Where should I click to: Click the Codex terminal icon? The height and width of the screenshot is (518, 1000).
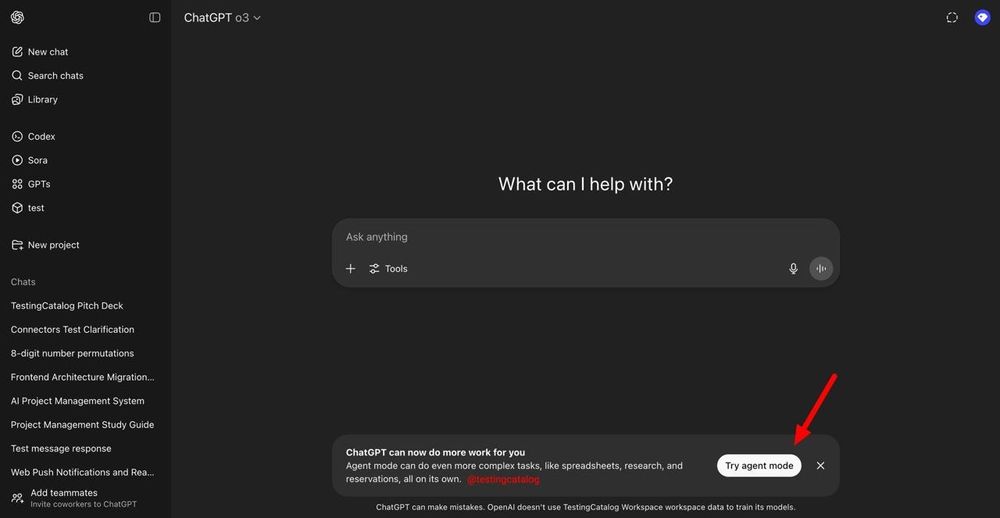(17, 137)
